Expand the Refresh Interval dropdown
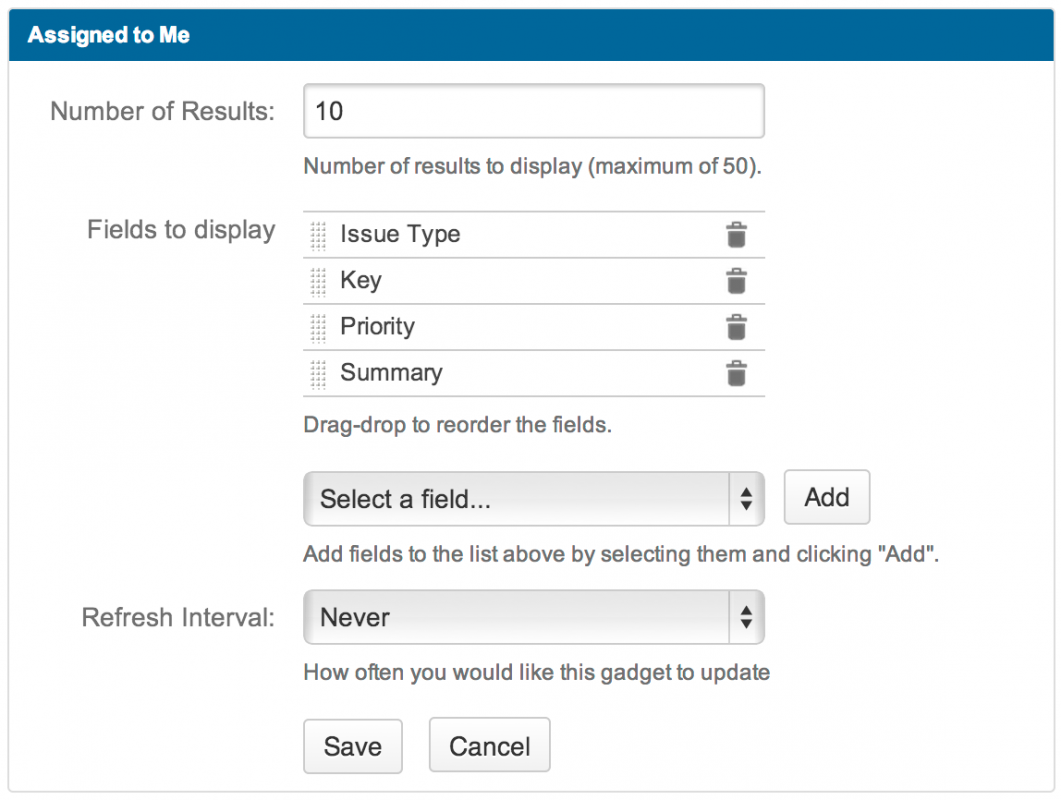 tap(533, 617)
